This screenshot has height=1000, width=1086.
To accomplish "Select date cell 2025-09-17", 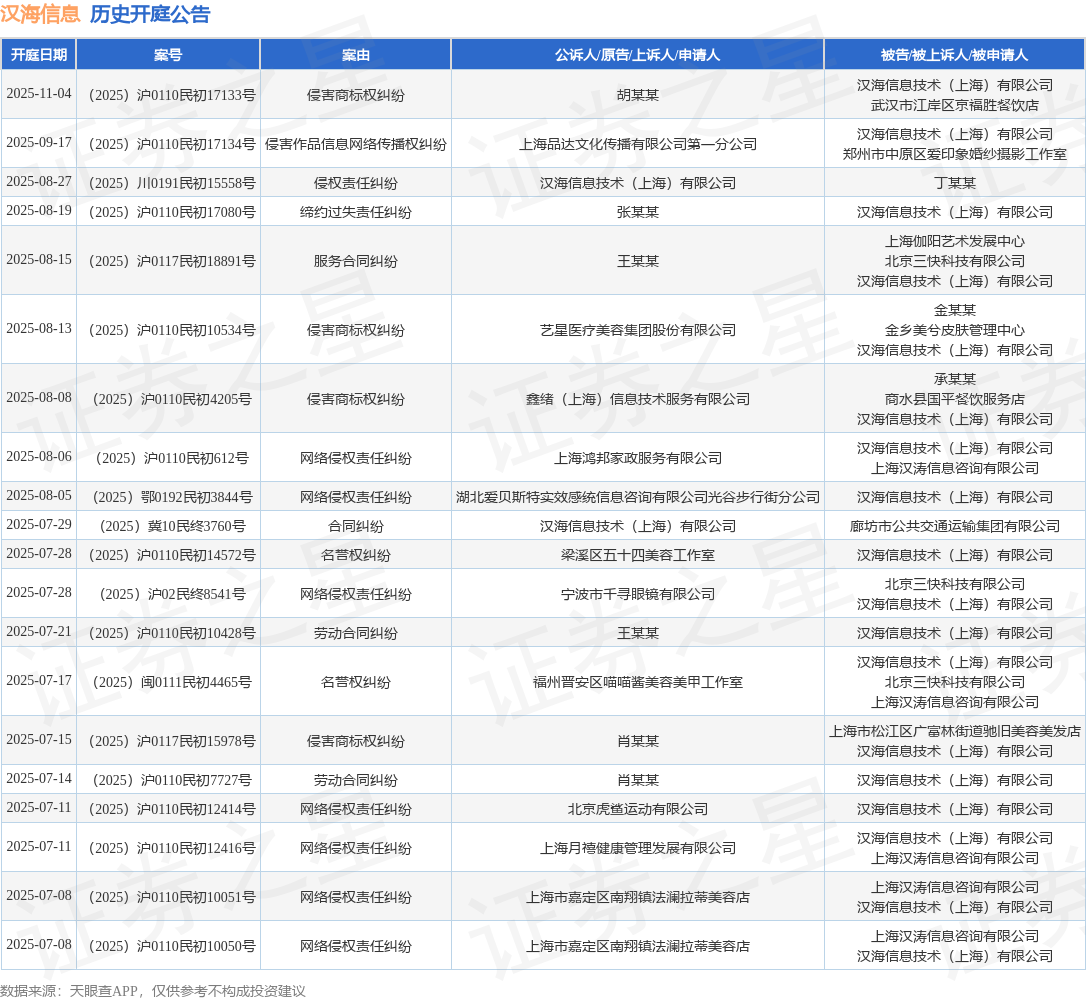I will coord(39,143).
